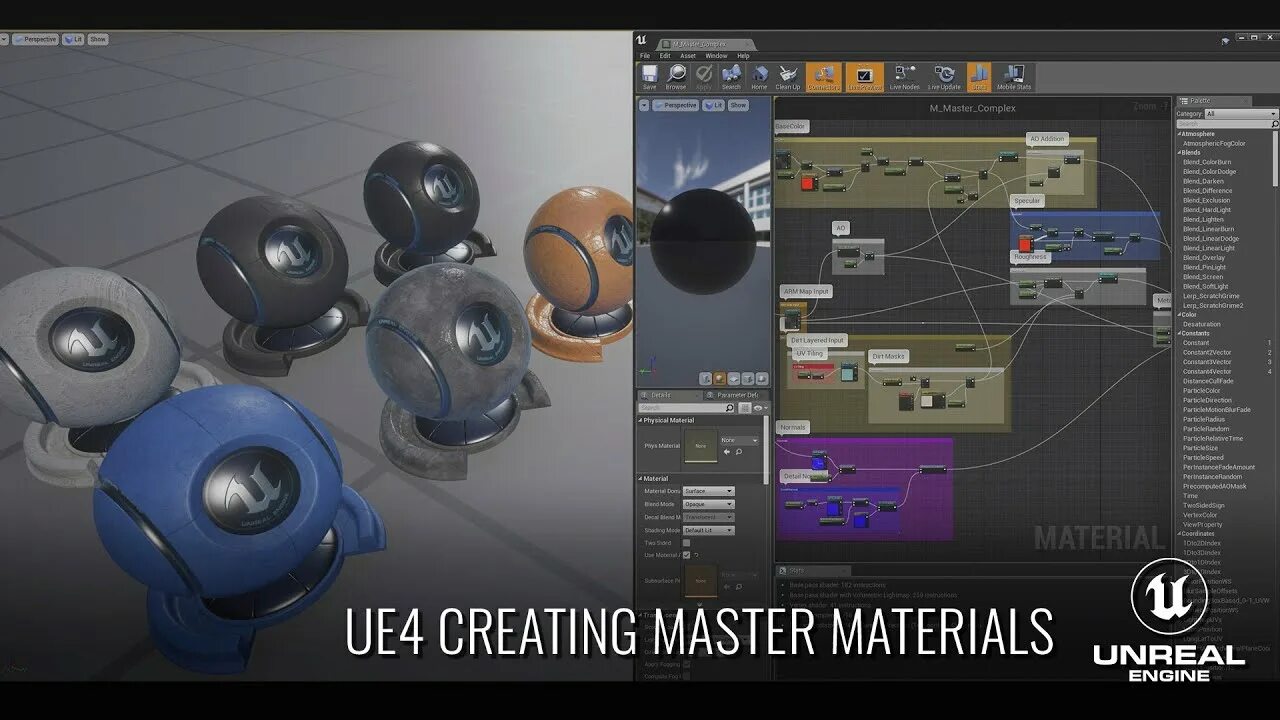
Task: Click the Phys Material None thumbnail
Action: pos(700,447)
